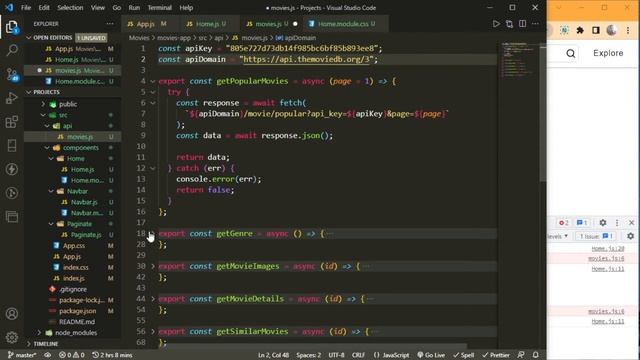Click JavaScript language mode in status bar
The image size is (640, 360).
[x=391, y=355]
